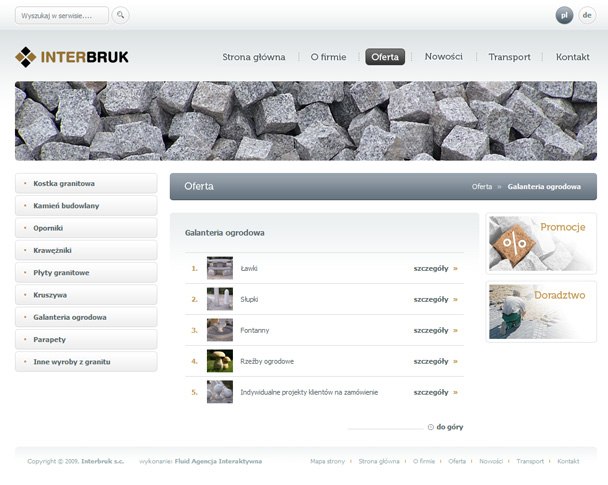View szczegóły for Słupki

point(435,299)
